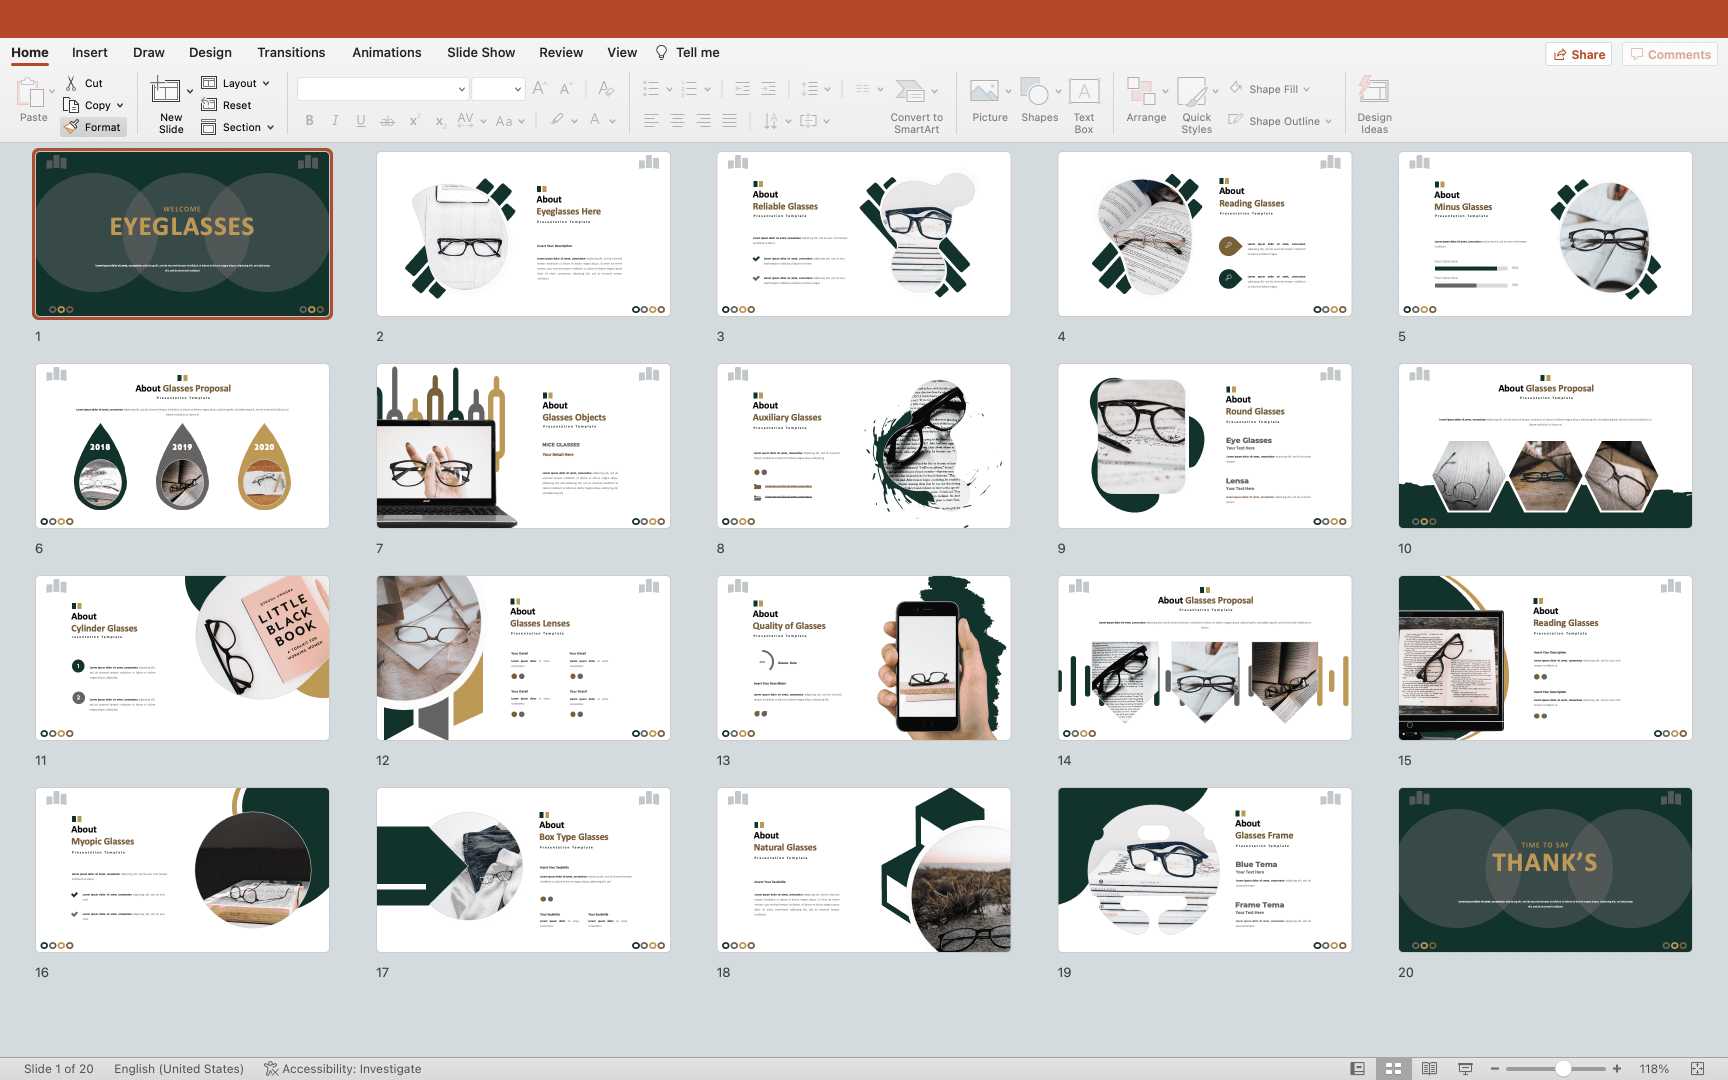
Task: Open the Shapes gallery icon
Action: [x=1035, y=93]
